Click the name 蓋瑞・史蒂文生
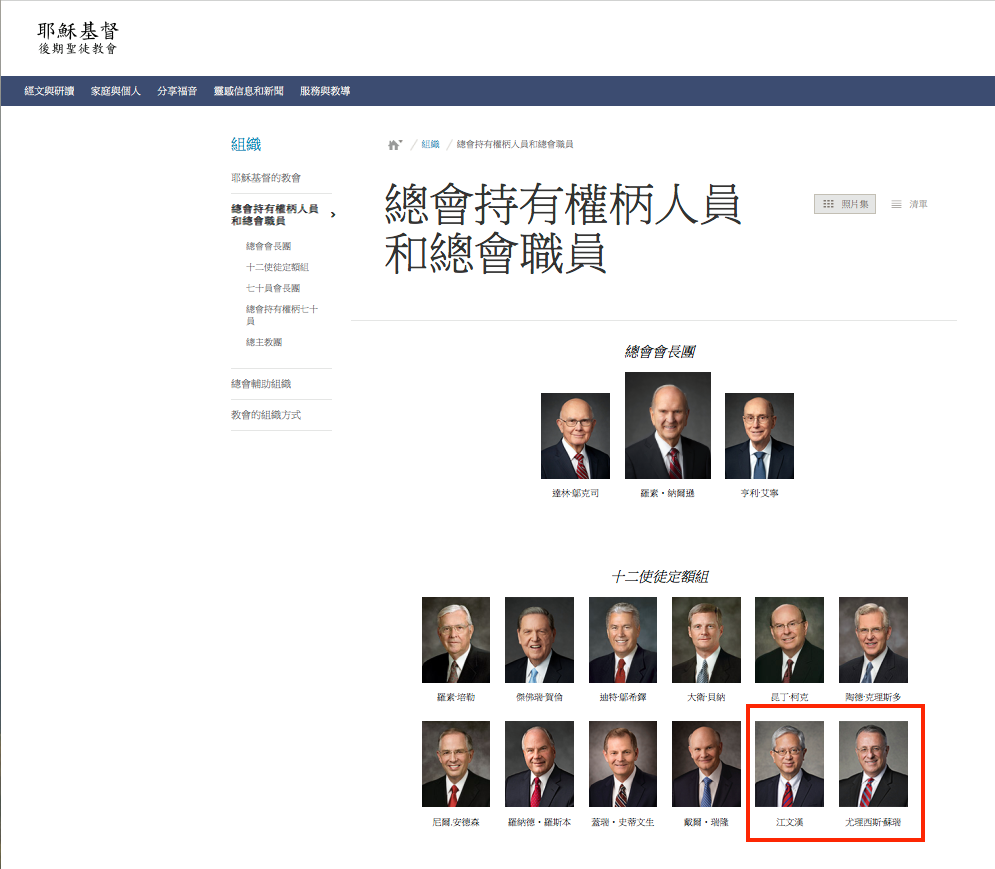995x869 pixels. click(623, 822)
